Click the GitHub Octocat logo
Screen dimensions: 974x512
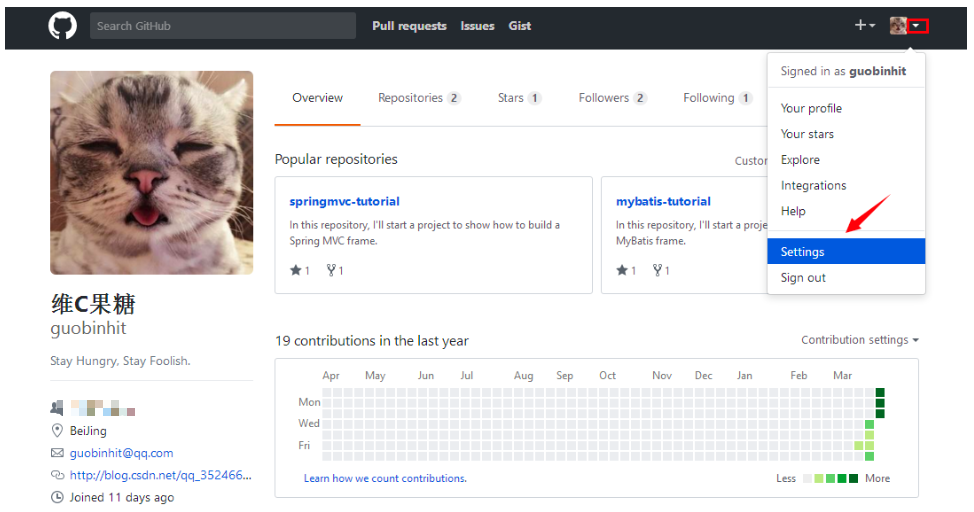[63, 26]
